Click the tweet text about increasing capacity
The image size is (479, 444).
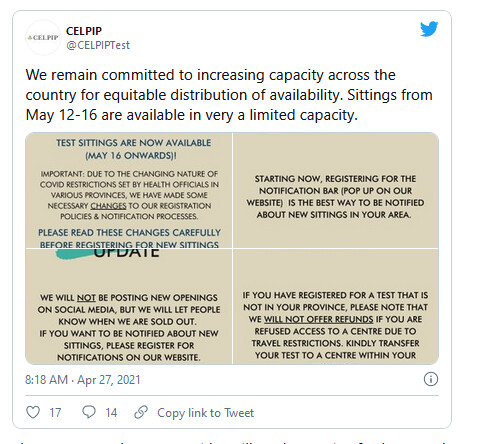[x=229, y=95]
